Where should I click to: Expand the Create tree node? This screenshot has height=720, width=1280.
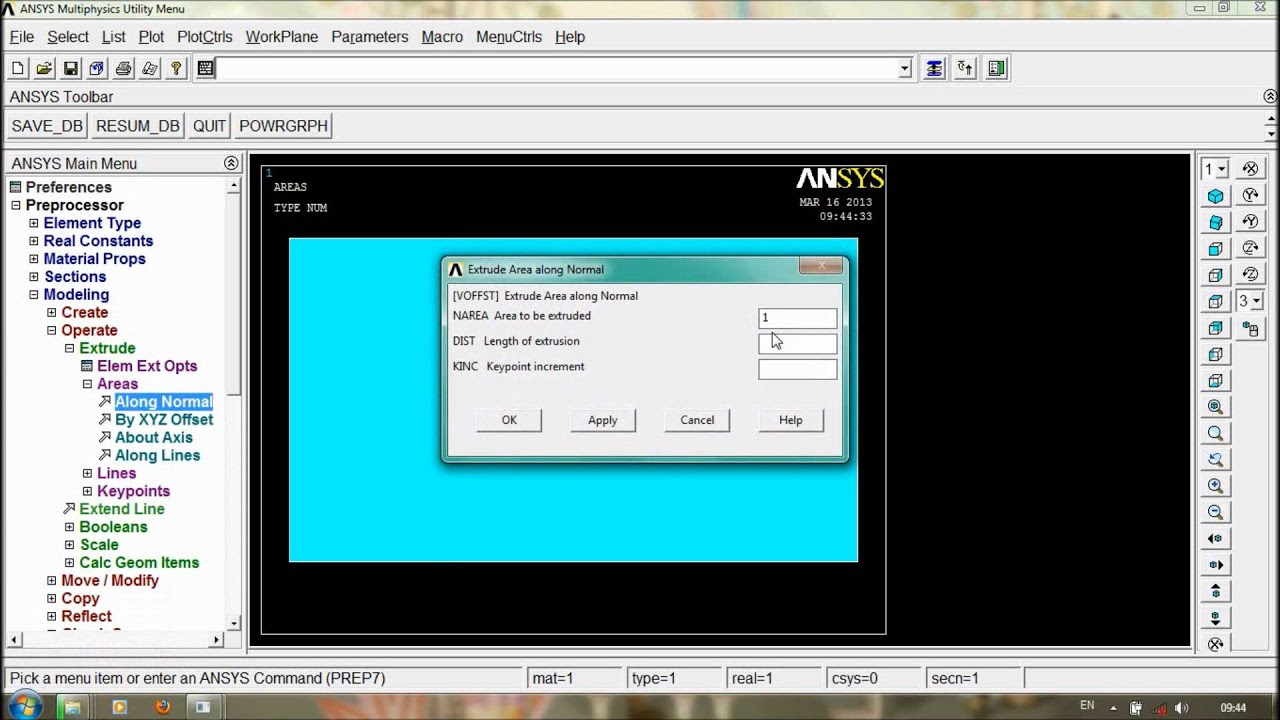tap(52, 313)
